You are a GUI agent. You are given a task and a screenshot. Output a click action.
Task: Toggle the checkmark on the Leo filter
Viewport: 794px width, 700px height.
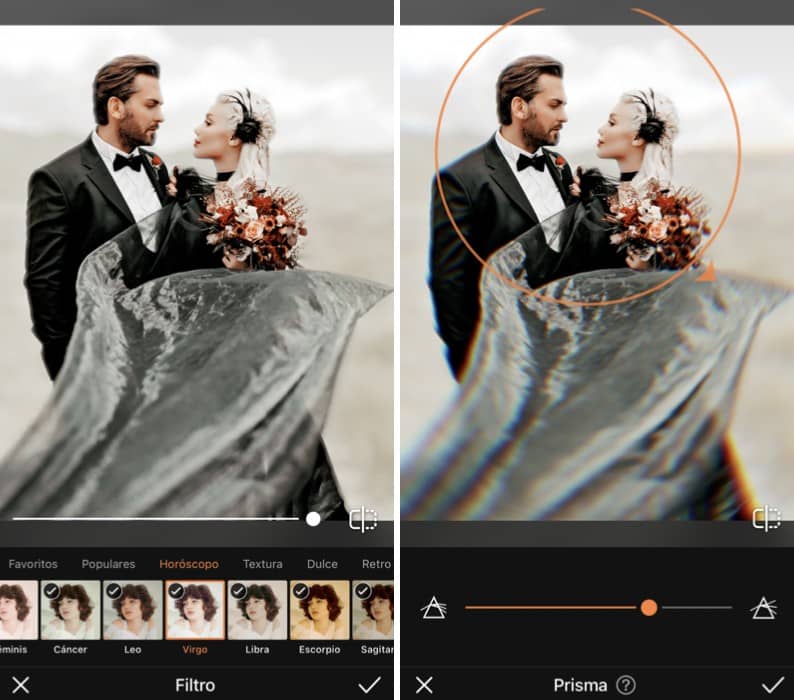[x=114, y=591]
